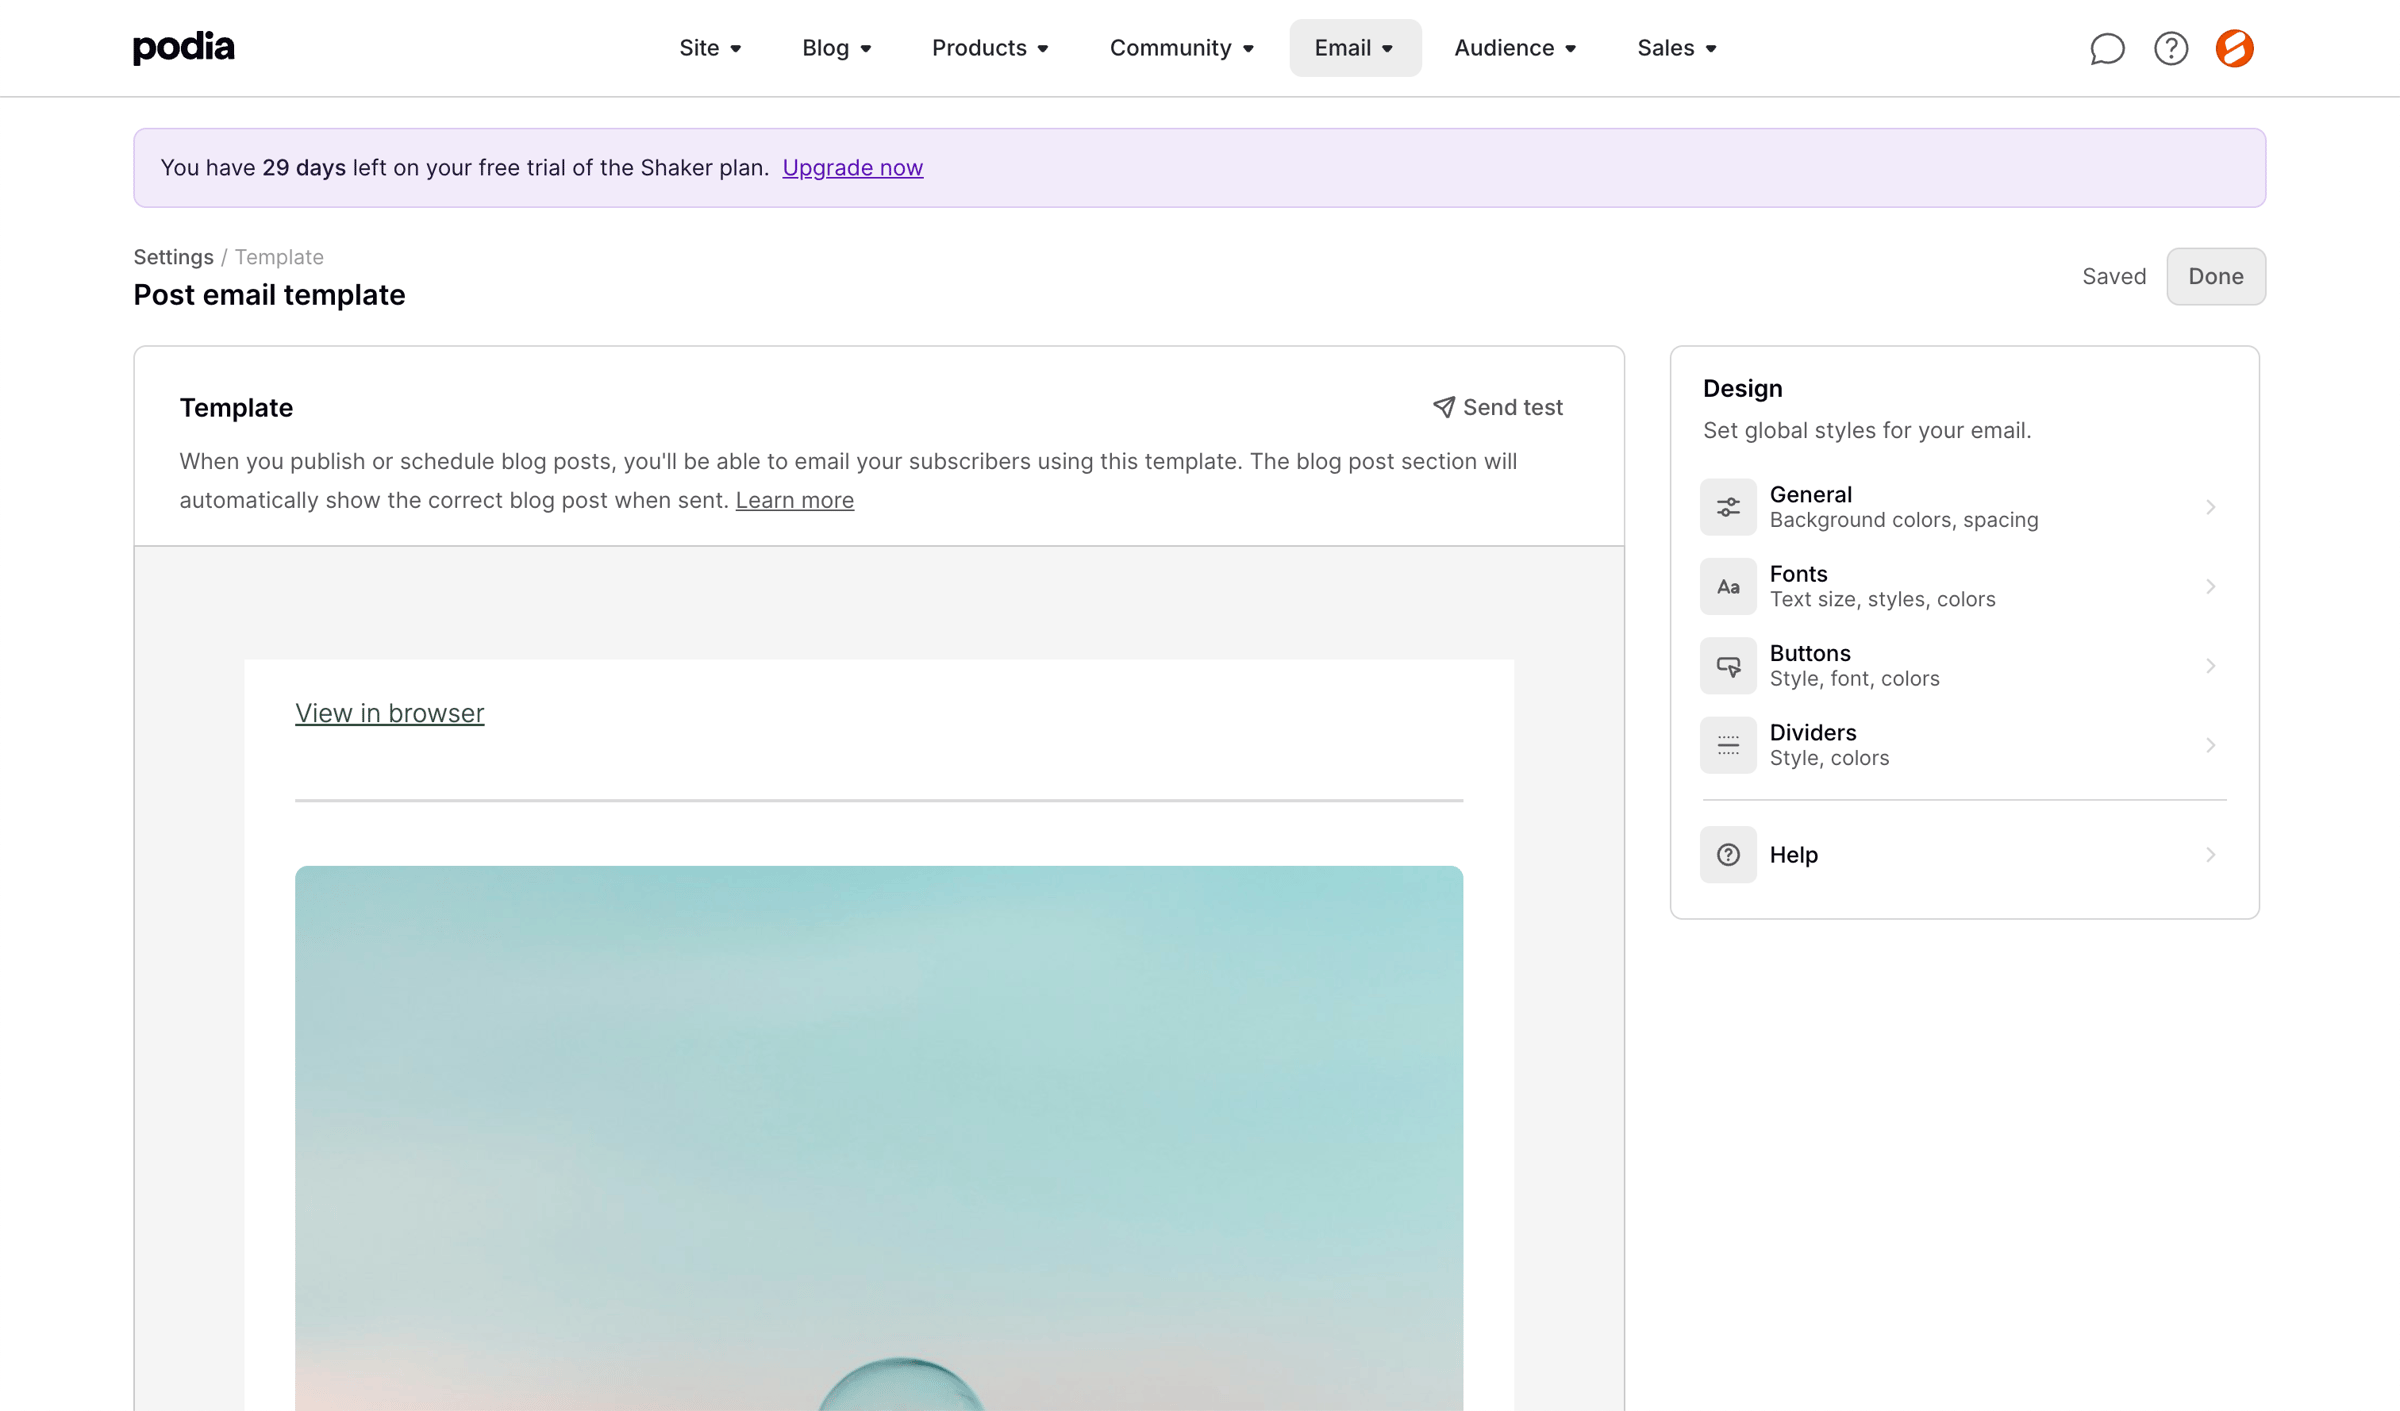Expand the General settings chevron
The height and width of the screenshot is (1411, 2400).
[x=2211, y=507]
